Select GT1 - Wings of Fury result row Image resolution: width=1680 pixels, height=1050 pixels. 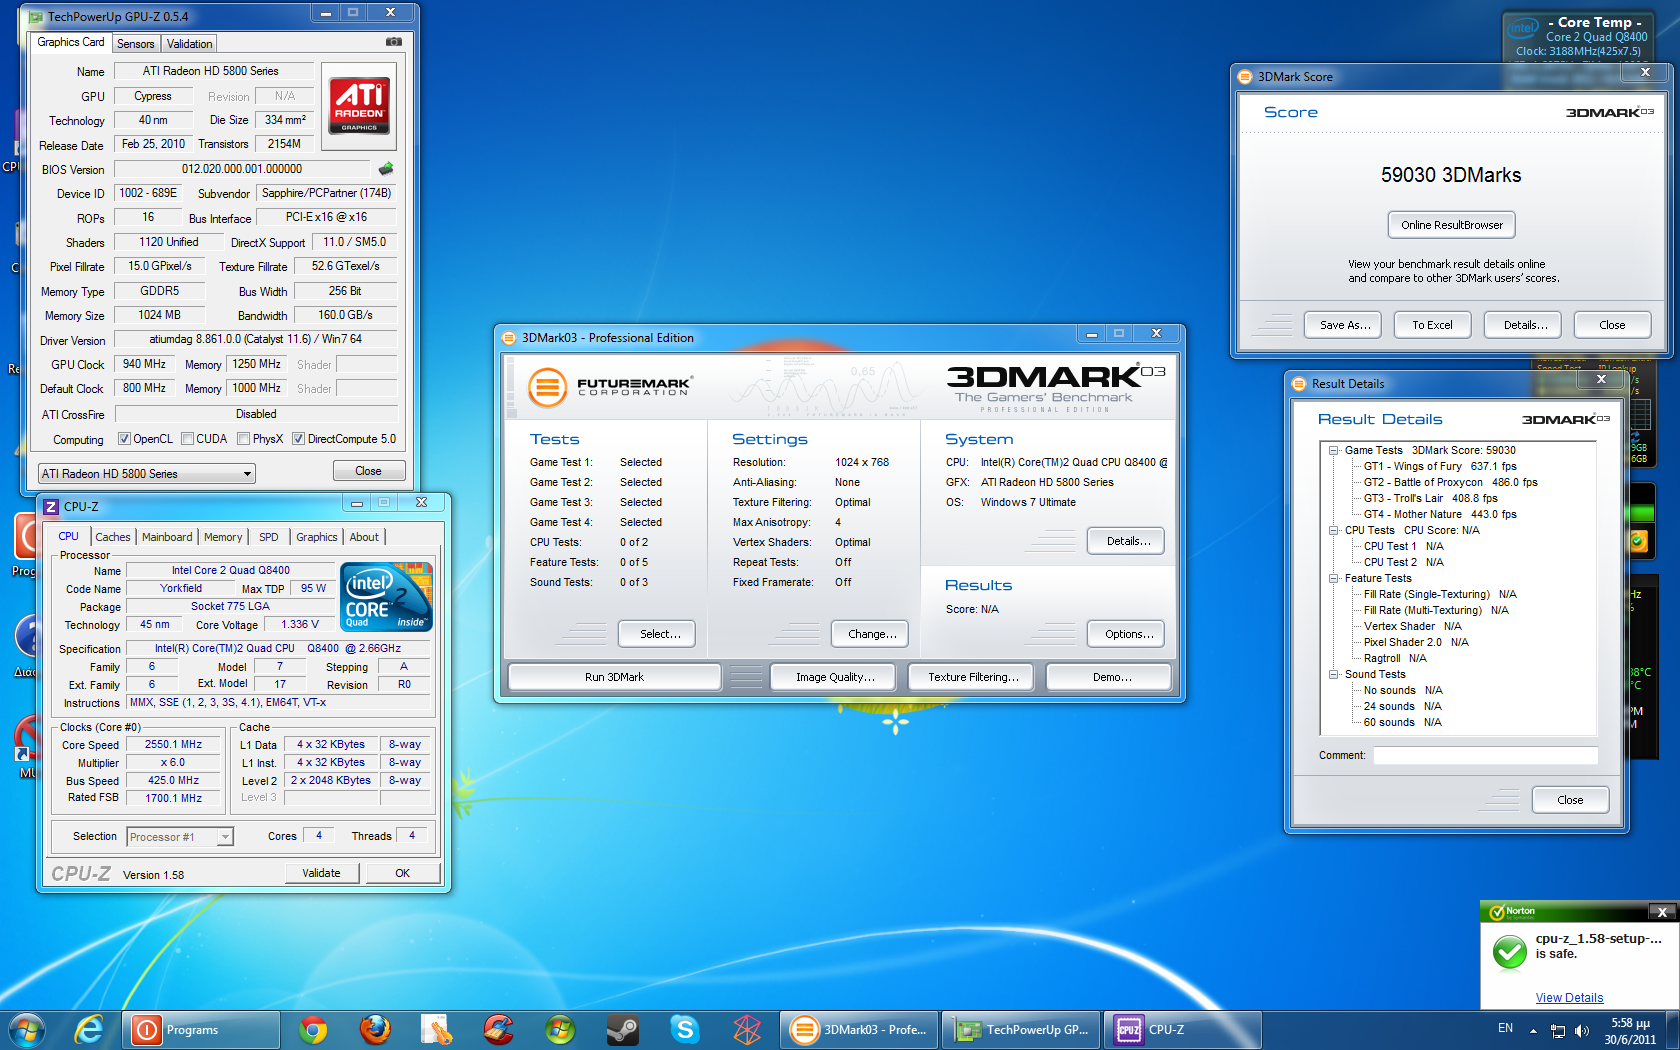pos(1440,467)
